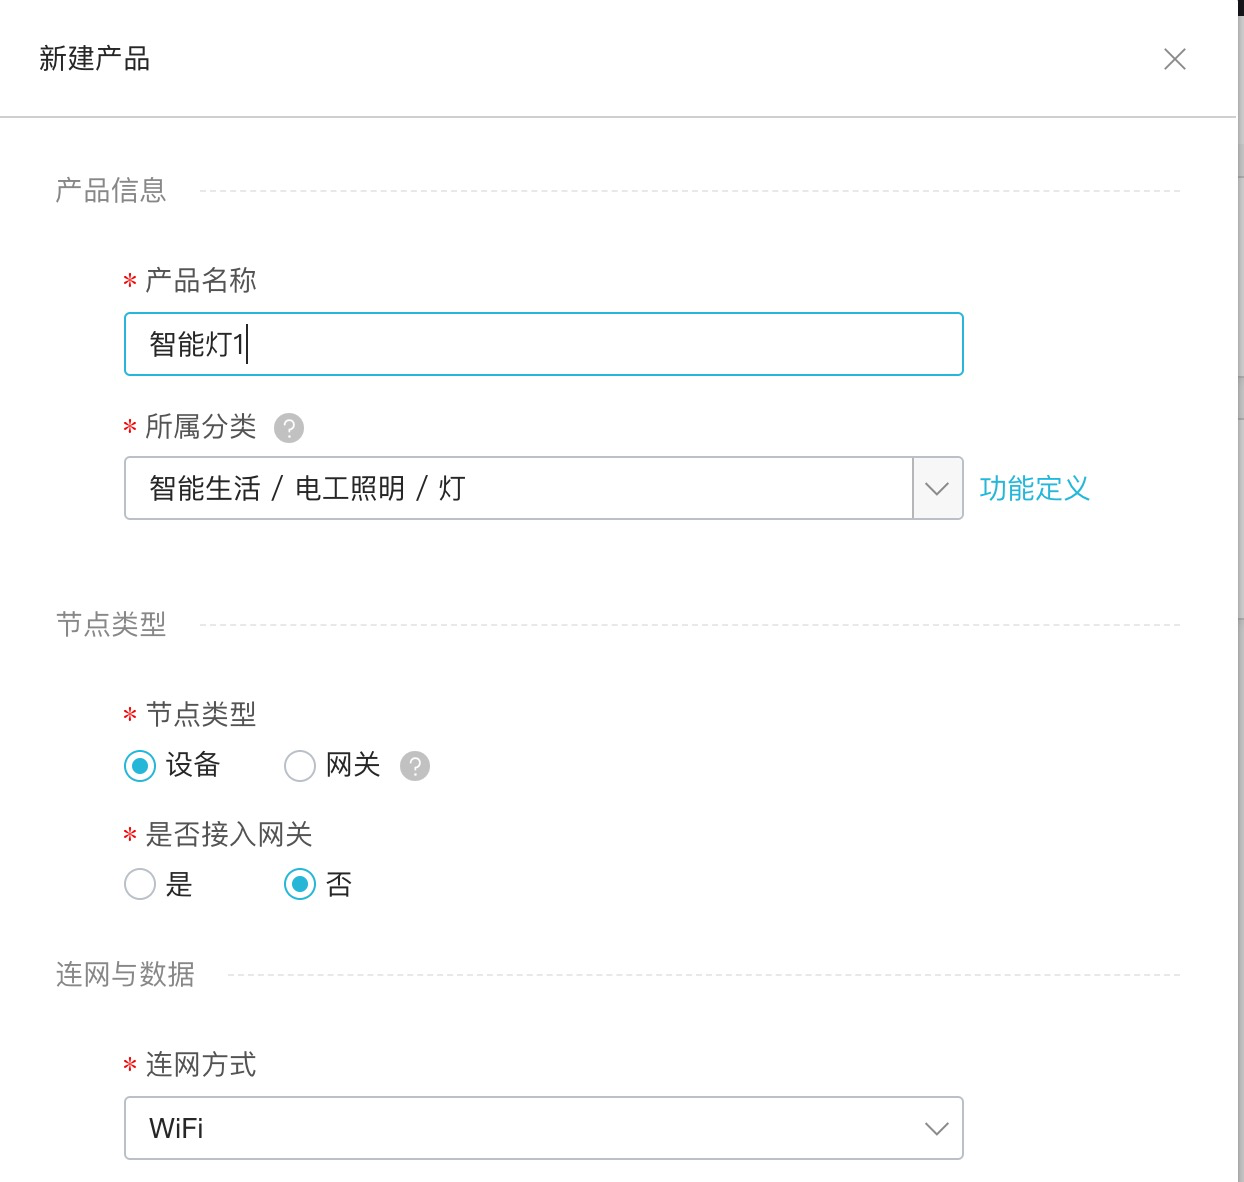
Task: Click the help icon beside 所属分类
Action: pyautogui.click(x=289, y=428)
